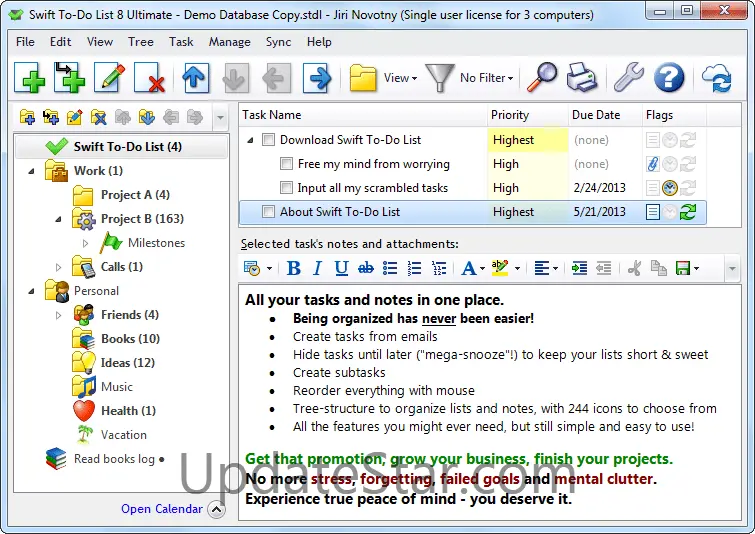The width and height of the screenshot is (755, 534).
Task: Open the Edit menu
Action: click(x=61, y=42)
